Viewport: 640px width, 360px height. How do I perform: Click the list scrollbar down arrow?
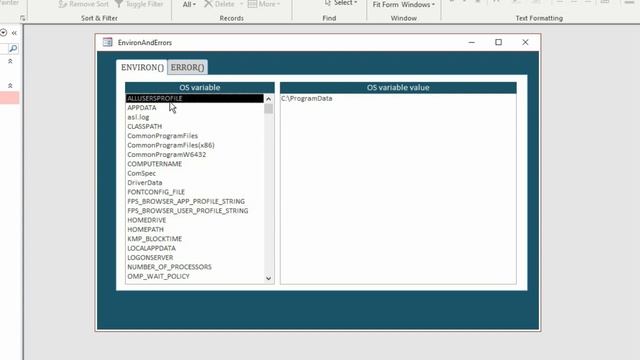[269, 278]
